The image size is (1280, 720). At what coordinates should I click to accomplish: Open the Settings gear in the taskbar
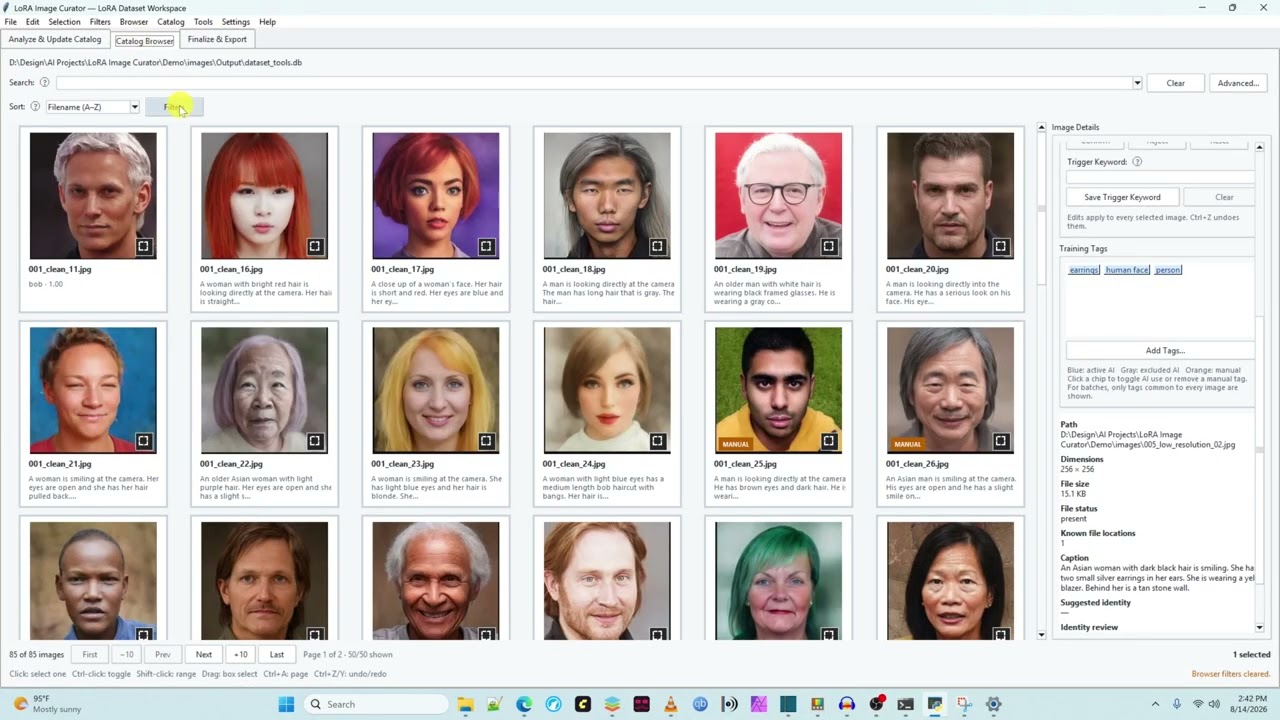click(994, 704)
